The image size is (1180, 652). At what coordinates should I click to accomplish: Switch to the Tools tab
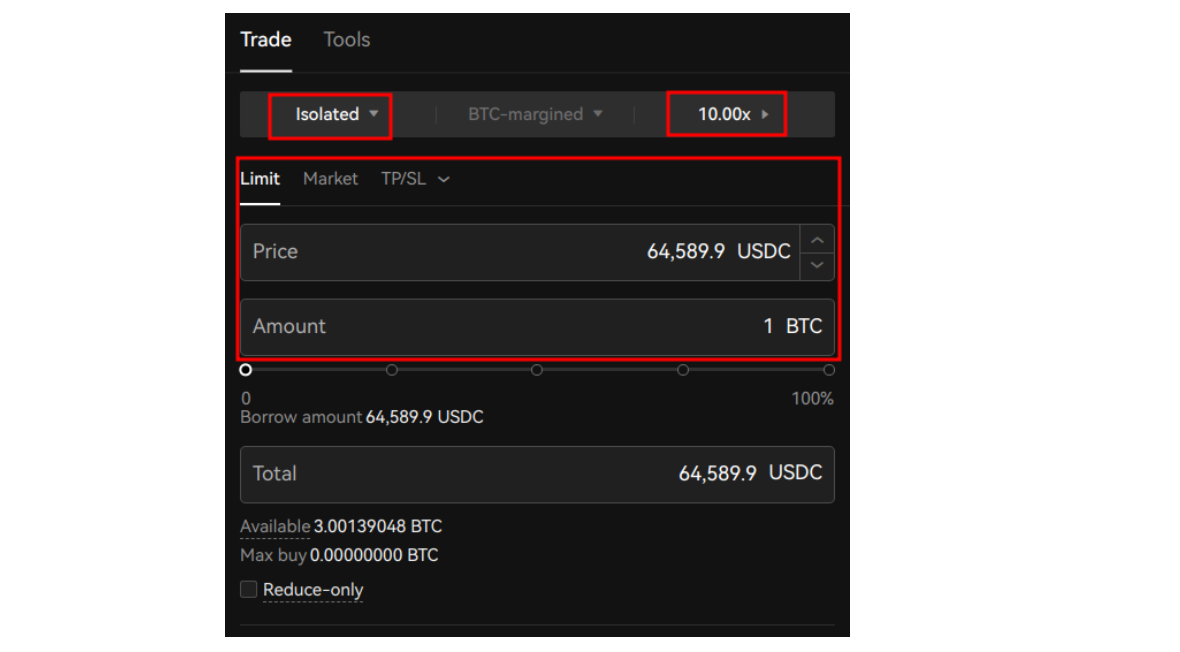click(x=345, y=39)
